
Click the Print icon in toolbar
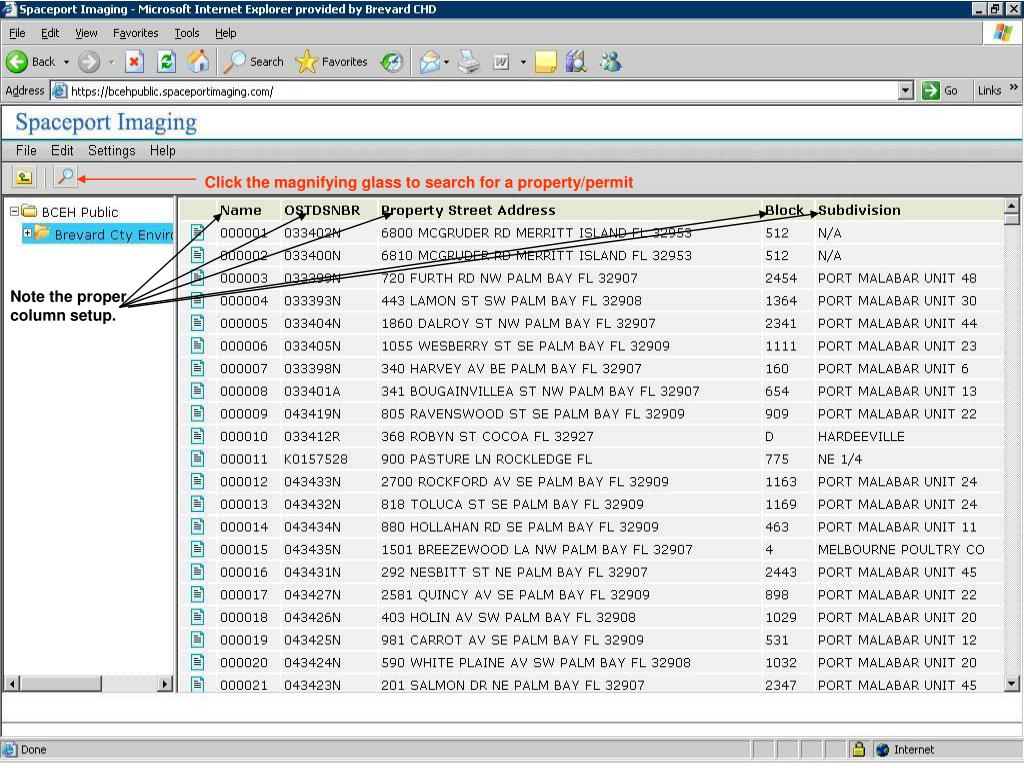click(x=469, y=62)
